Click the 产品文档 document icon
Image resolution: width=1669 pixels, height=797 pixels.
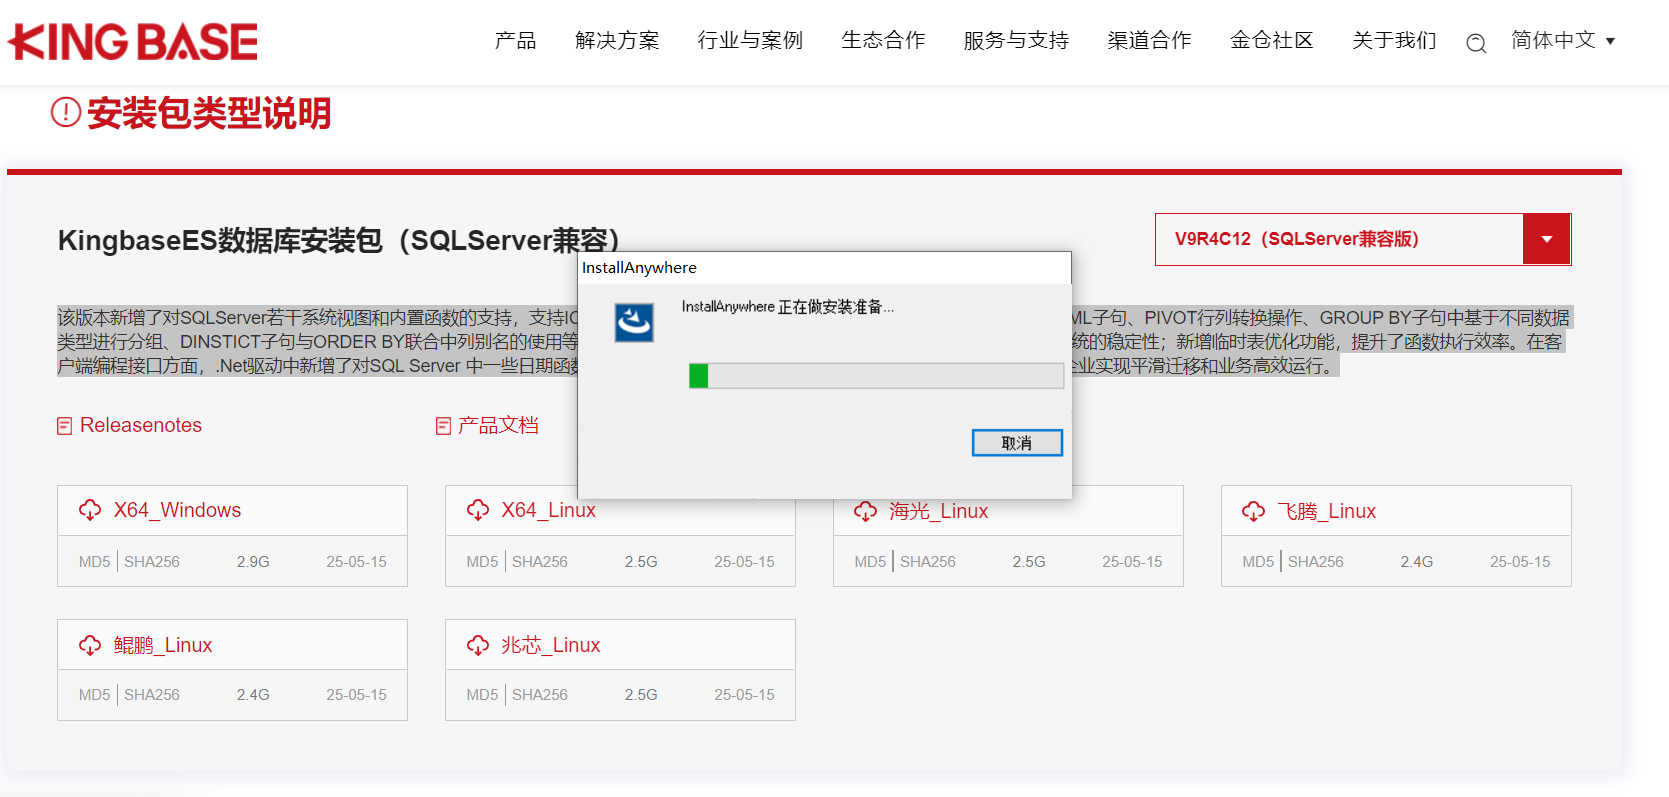pyautogui.click(x=443, y=426)
